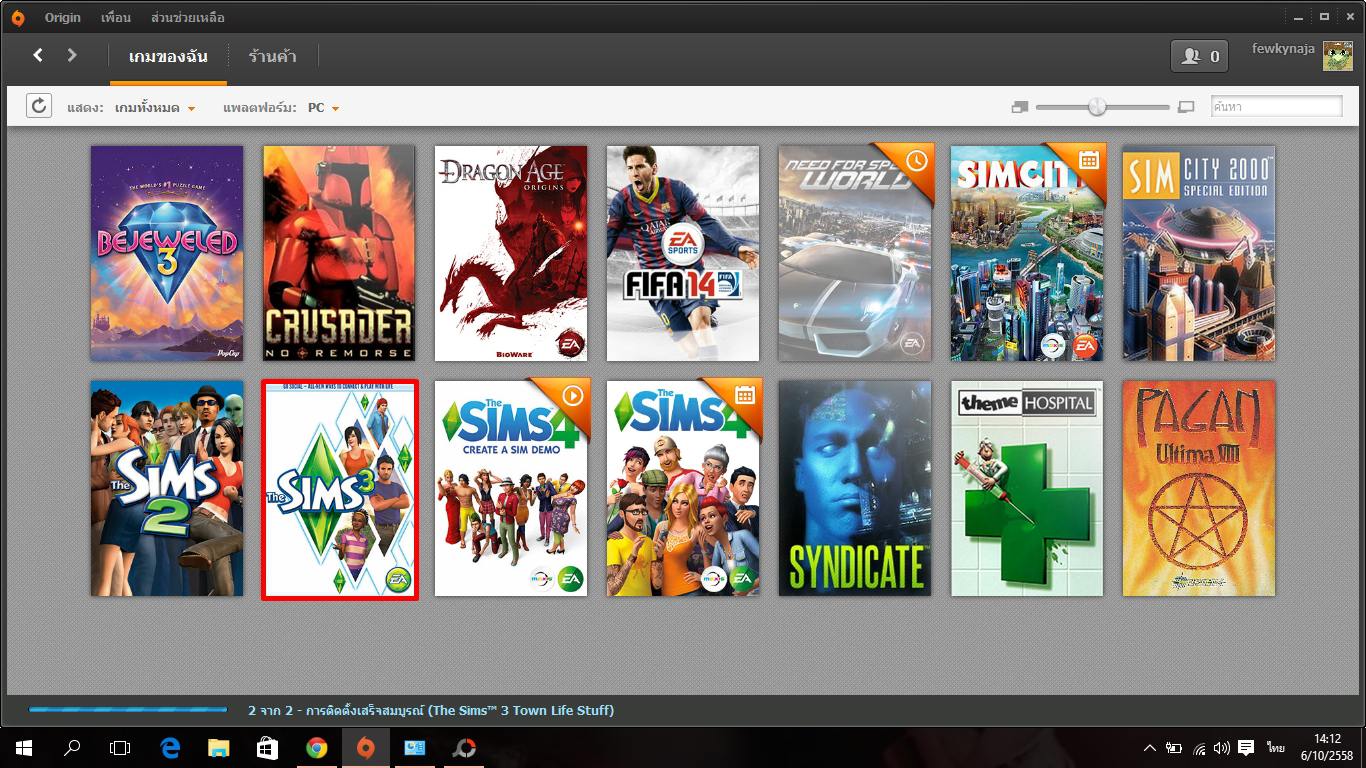Viewport: 1366px width, 768px height.
Task: Open the ส่วนช่วยเหลือ menu
Action: [187, 18]
